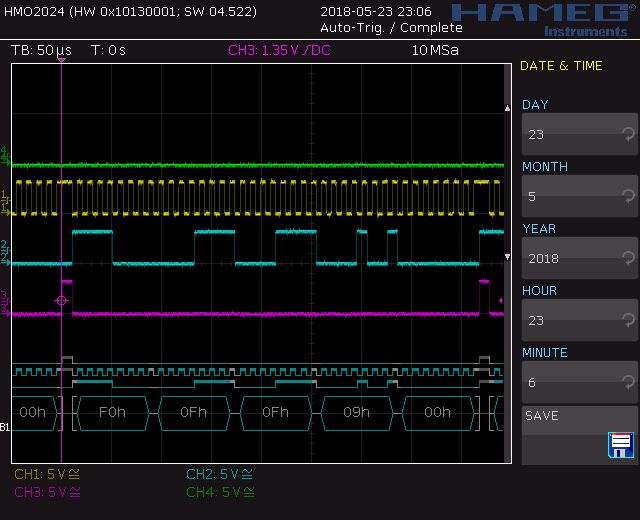Open the DATE & TIME menu header
The height and width of the screenshot is (520, 640).
click(561, 66)
